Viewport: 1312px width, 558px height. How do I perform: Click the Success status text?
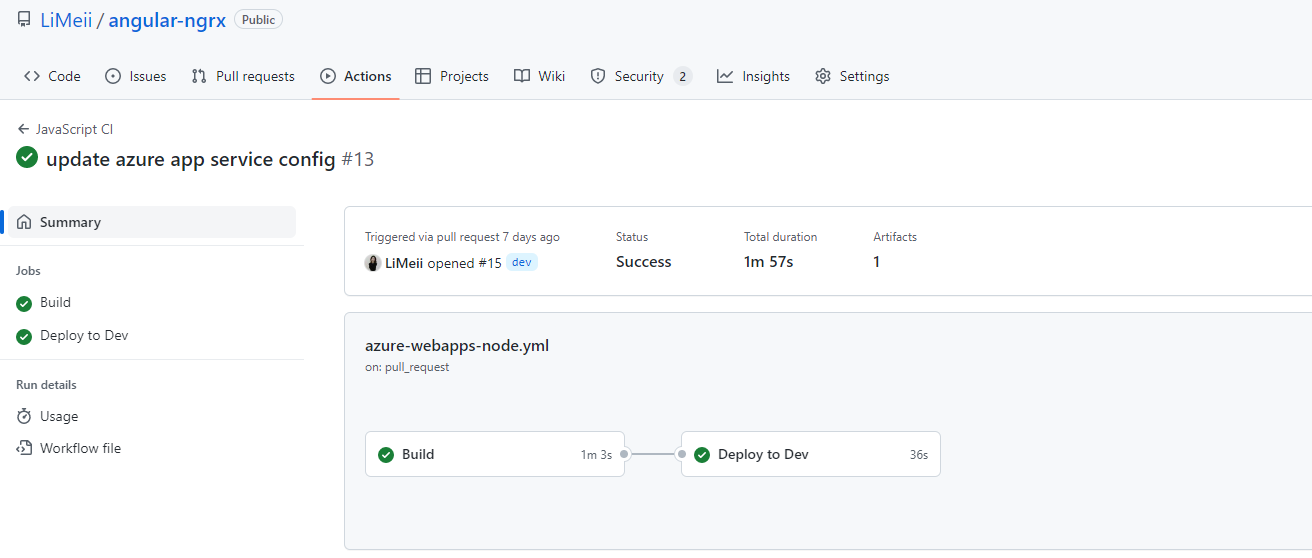[644, 262]
